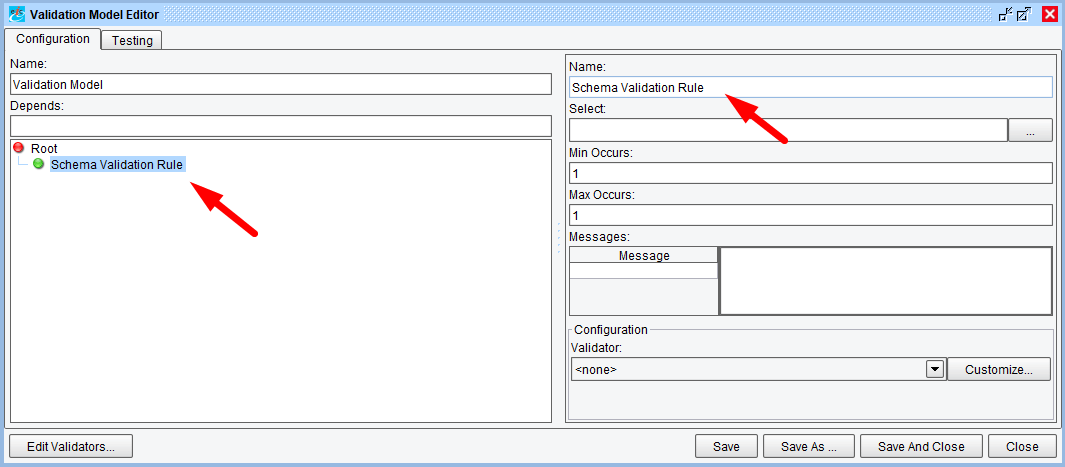The width and height of the screenshot is (1065, 467).
Task: Click the Validation Model Editor title icon
Action: tap(15, 14)
